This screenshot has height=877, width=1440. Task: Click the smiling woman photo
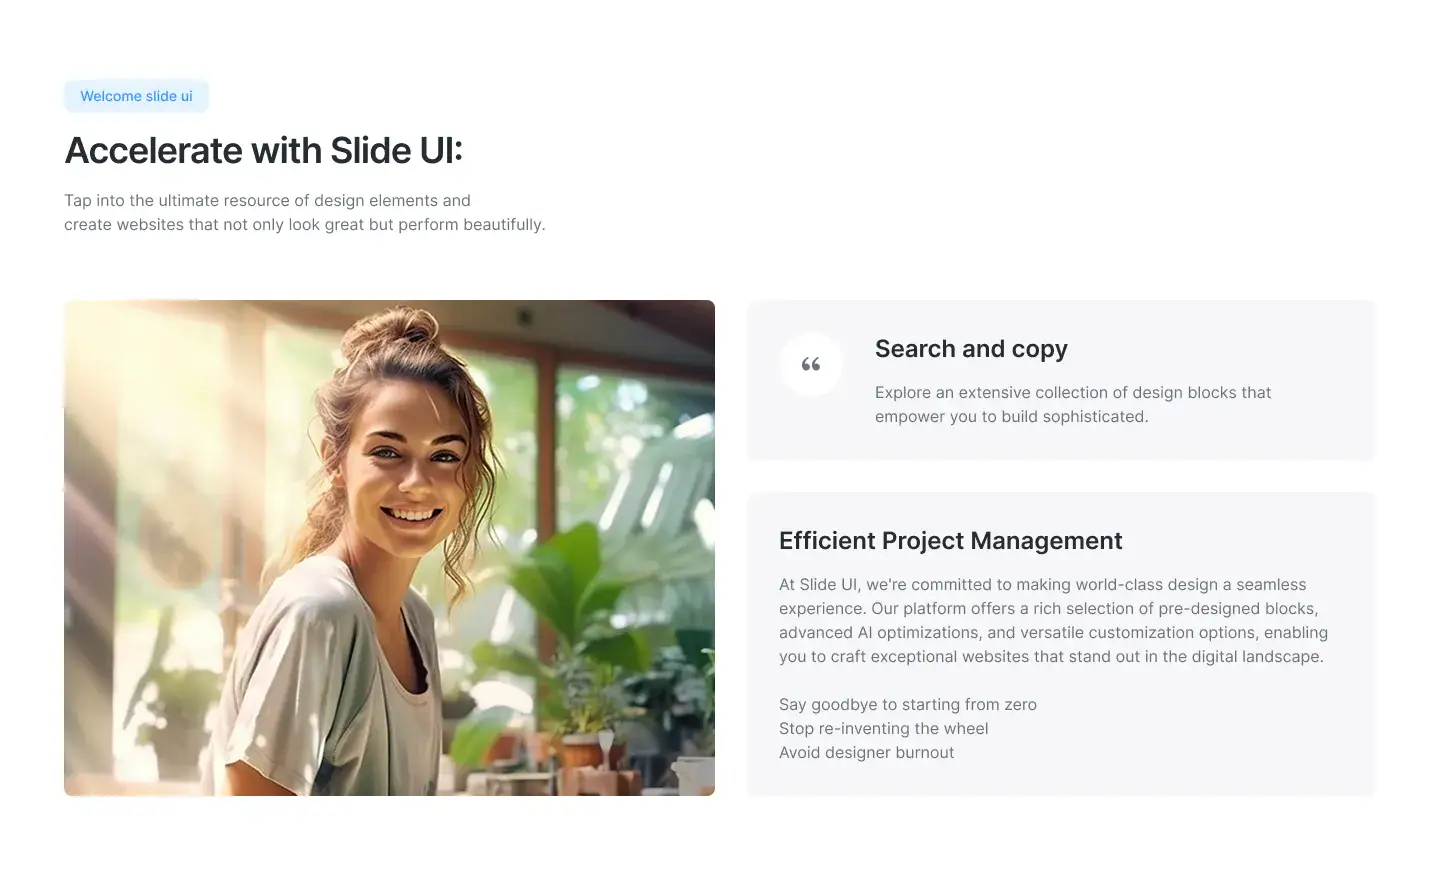point(389,548)
